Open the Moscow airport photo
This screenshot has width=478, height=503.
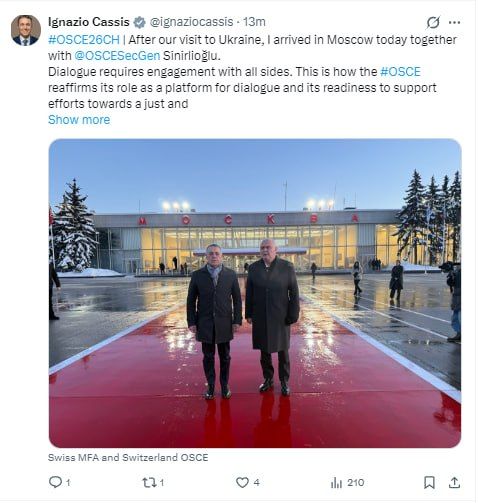pos(255,293)
